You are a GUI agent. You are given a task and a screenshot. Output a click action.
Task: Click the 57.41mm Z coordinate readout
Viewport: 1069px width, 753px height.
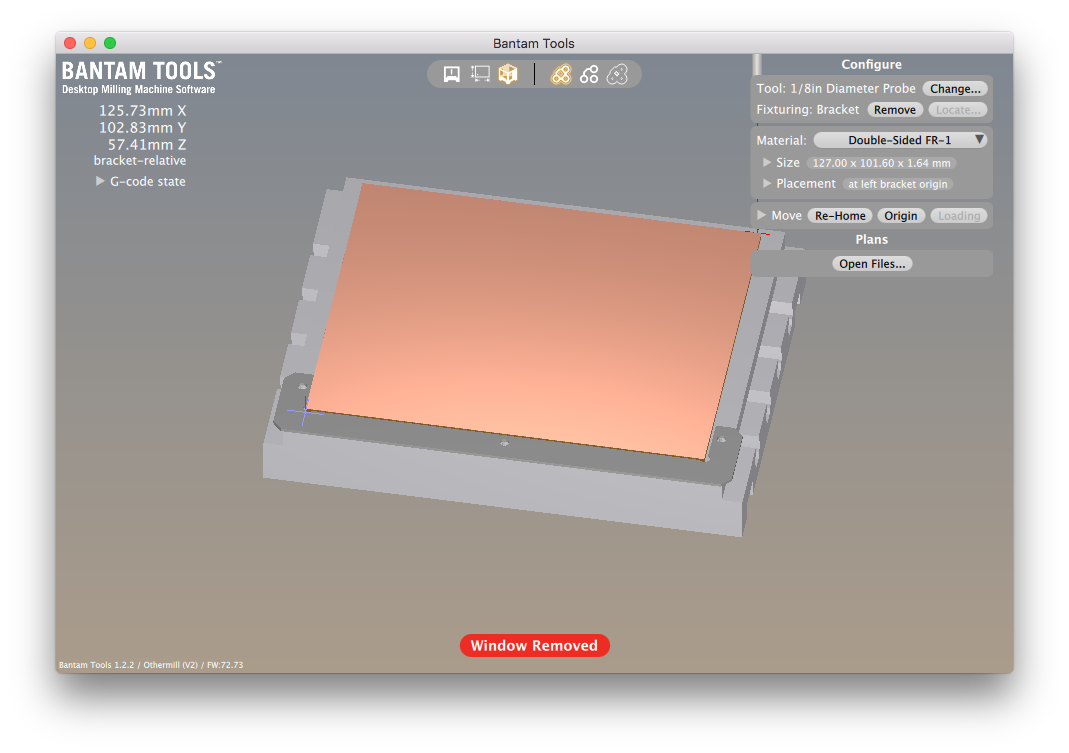coord(147,145)
